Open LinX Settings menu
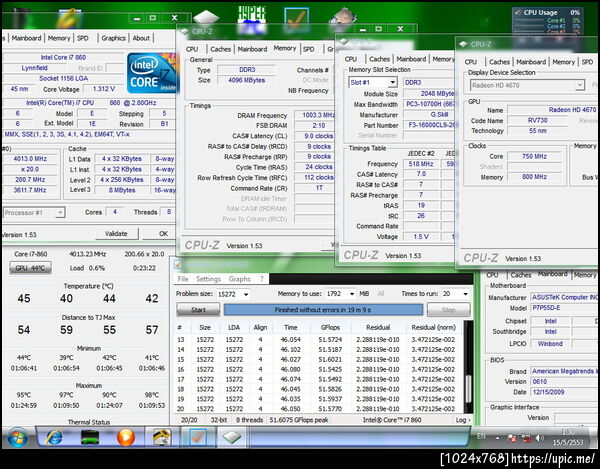The height and width of the screenshot is (469, 600). point(208,279)
